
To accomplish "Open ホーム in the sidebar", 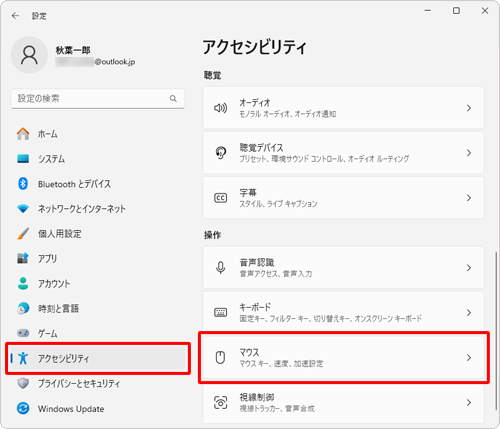I will point(98,134).
